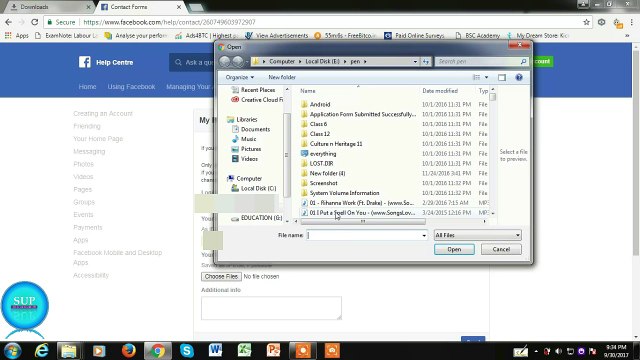Open the Creating an Account link

103,113
